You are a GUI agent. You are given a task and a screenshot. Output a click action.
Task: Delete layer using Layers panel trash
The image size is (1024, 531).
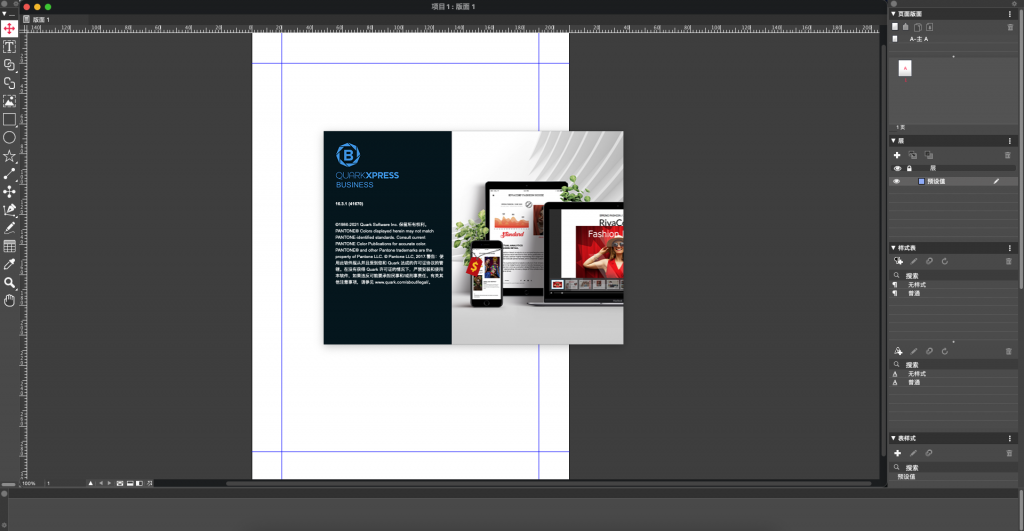coord(1008,155)
